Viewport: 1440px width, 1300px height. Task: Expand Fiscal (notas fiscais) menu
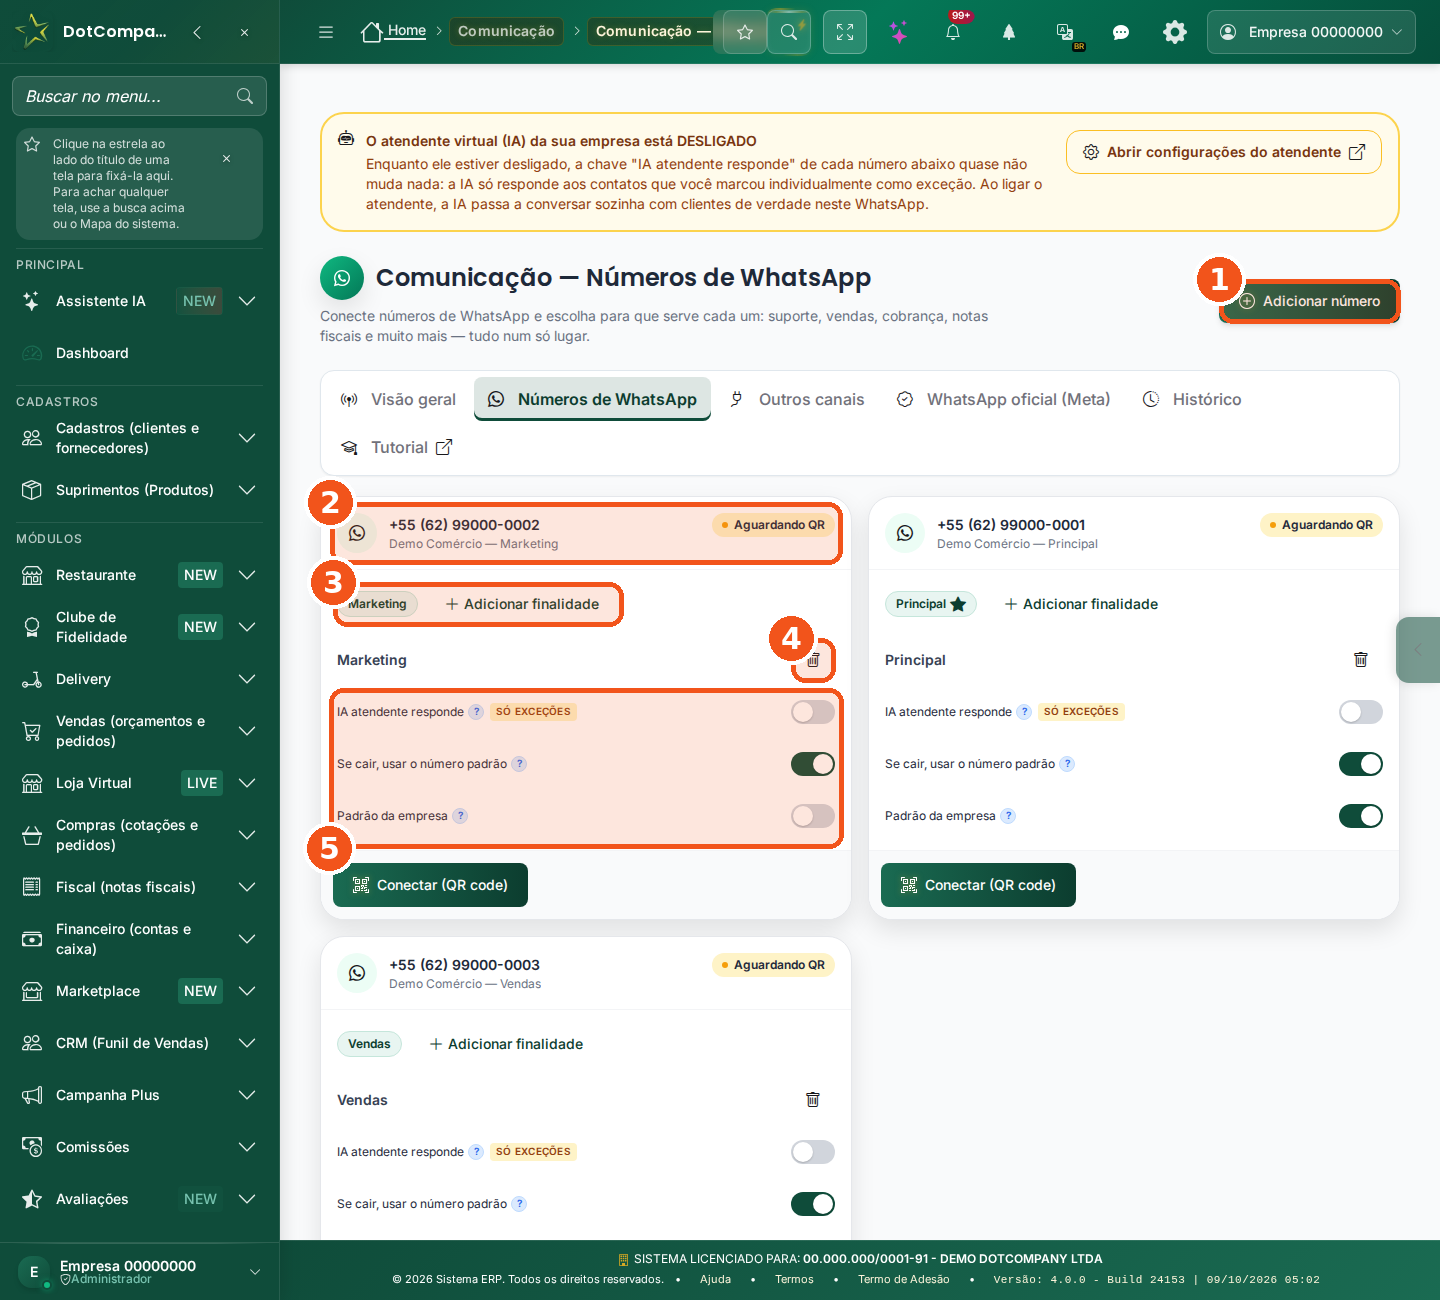point(139,887)
